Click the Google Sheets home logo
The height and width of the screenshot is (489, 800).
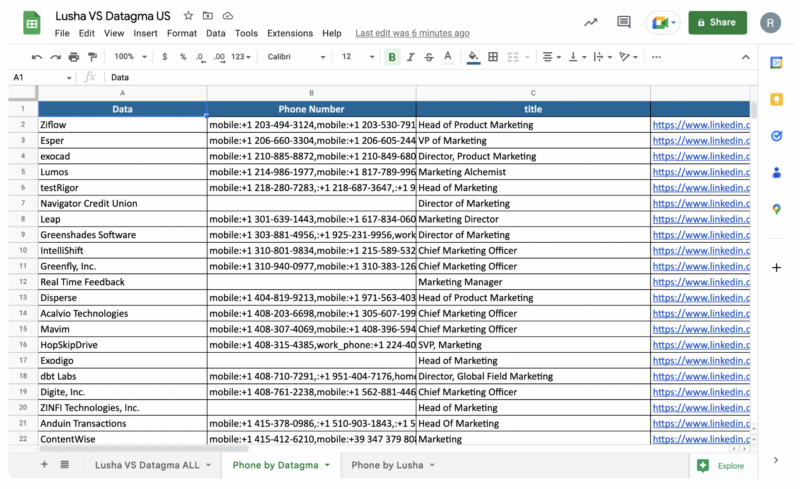point(32,23)
